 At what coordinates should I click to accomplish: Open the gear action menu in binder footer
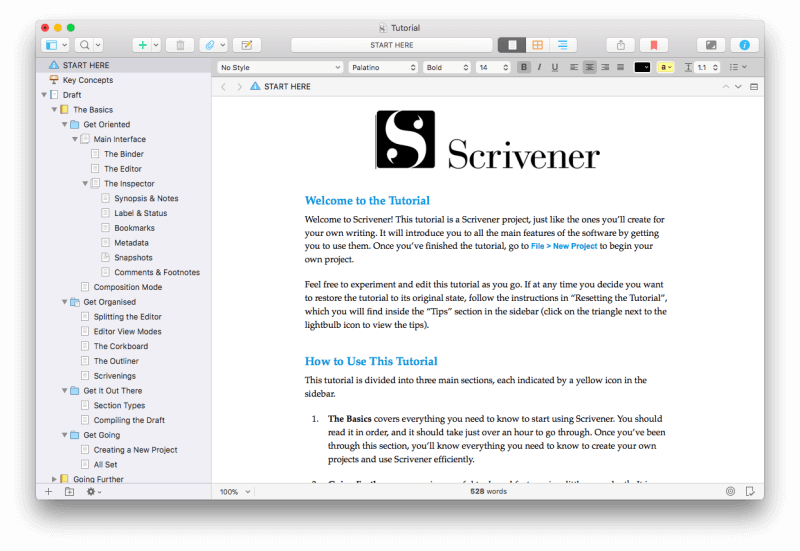tap(93, 492)
